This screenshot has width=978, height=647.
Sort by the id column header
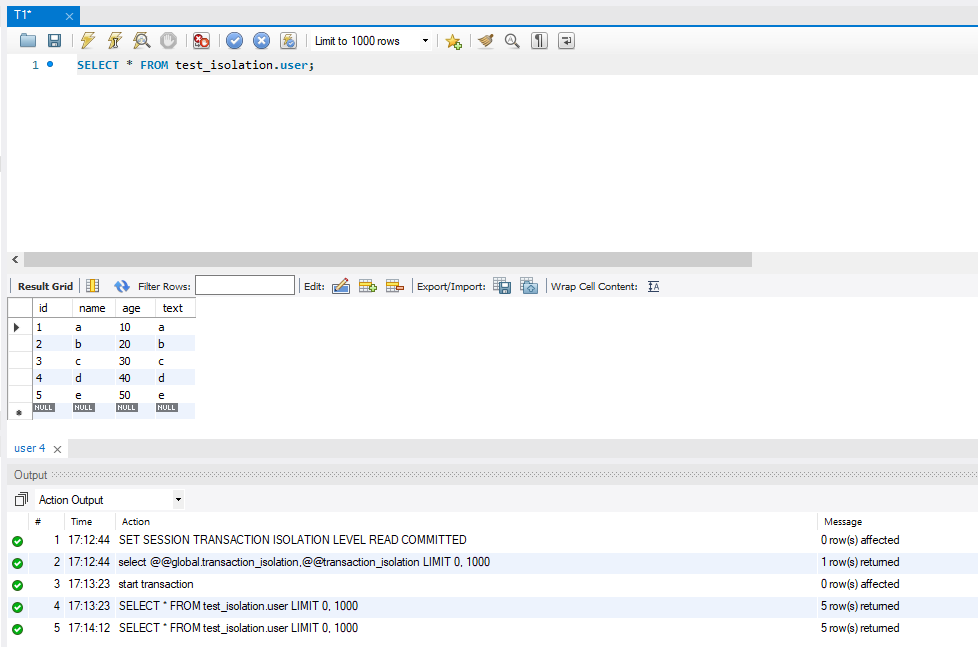pos(52,308)
